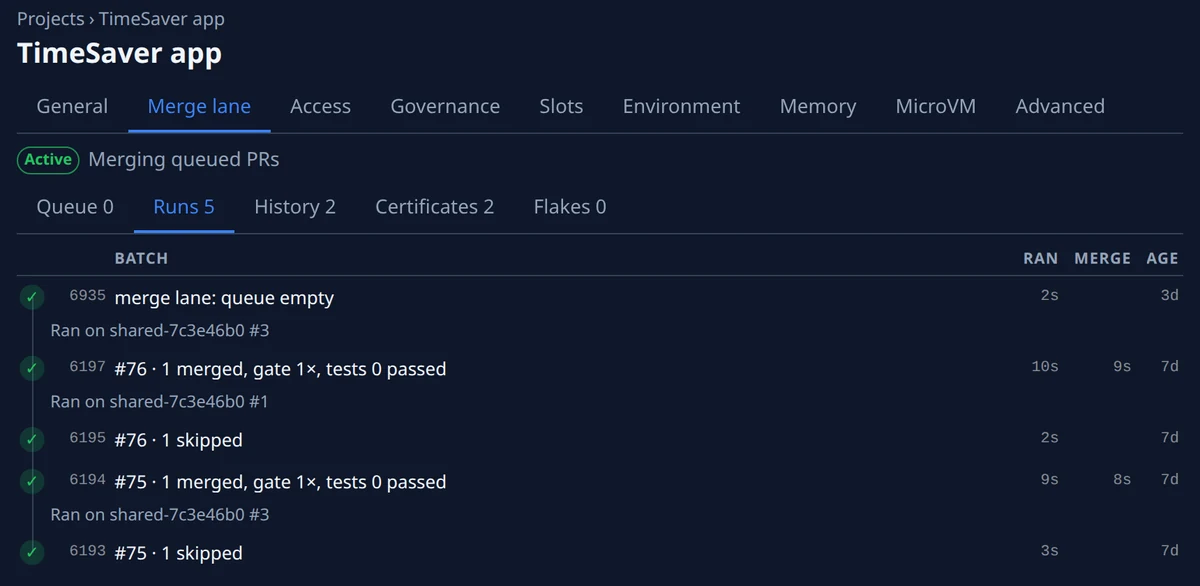
Task: Open run 'merge lane: queue empty'
Action: pyautogui.click(x=224, y=298)
